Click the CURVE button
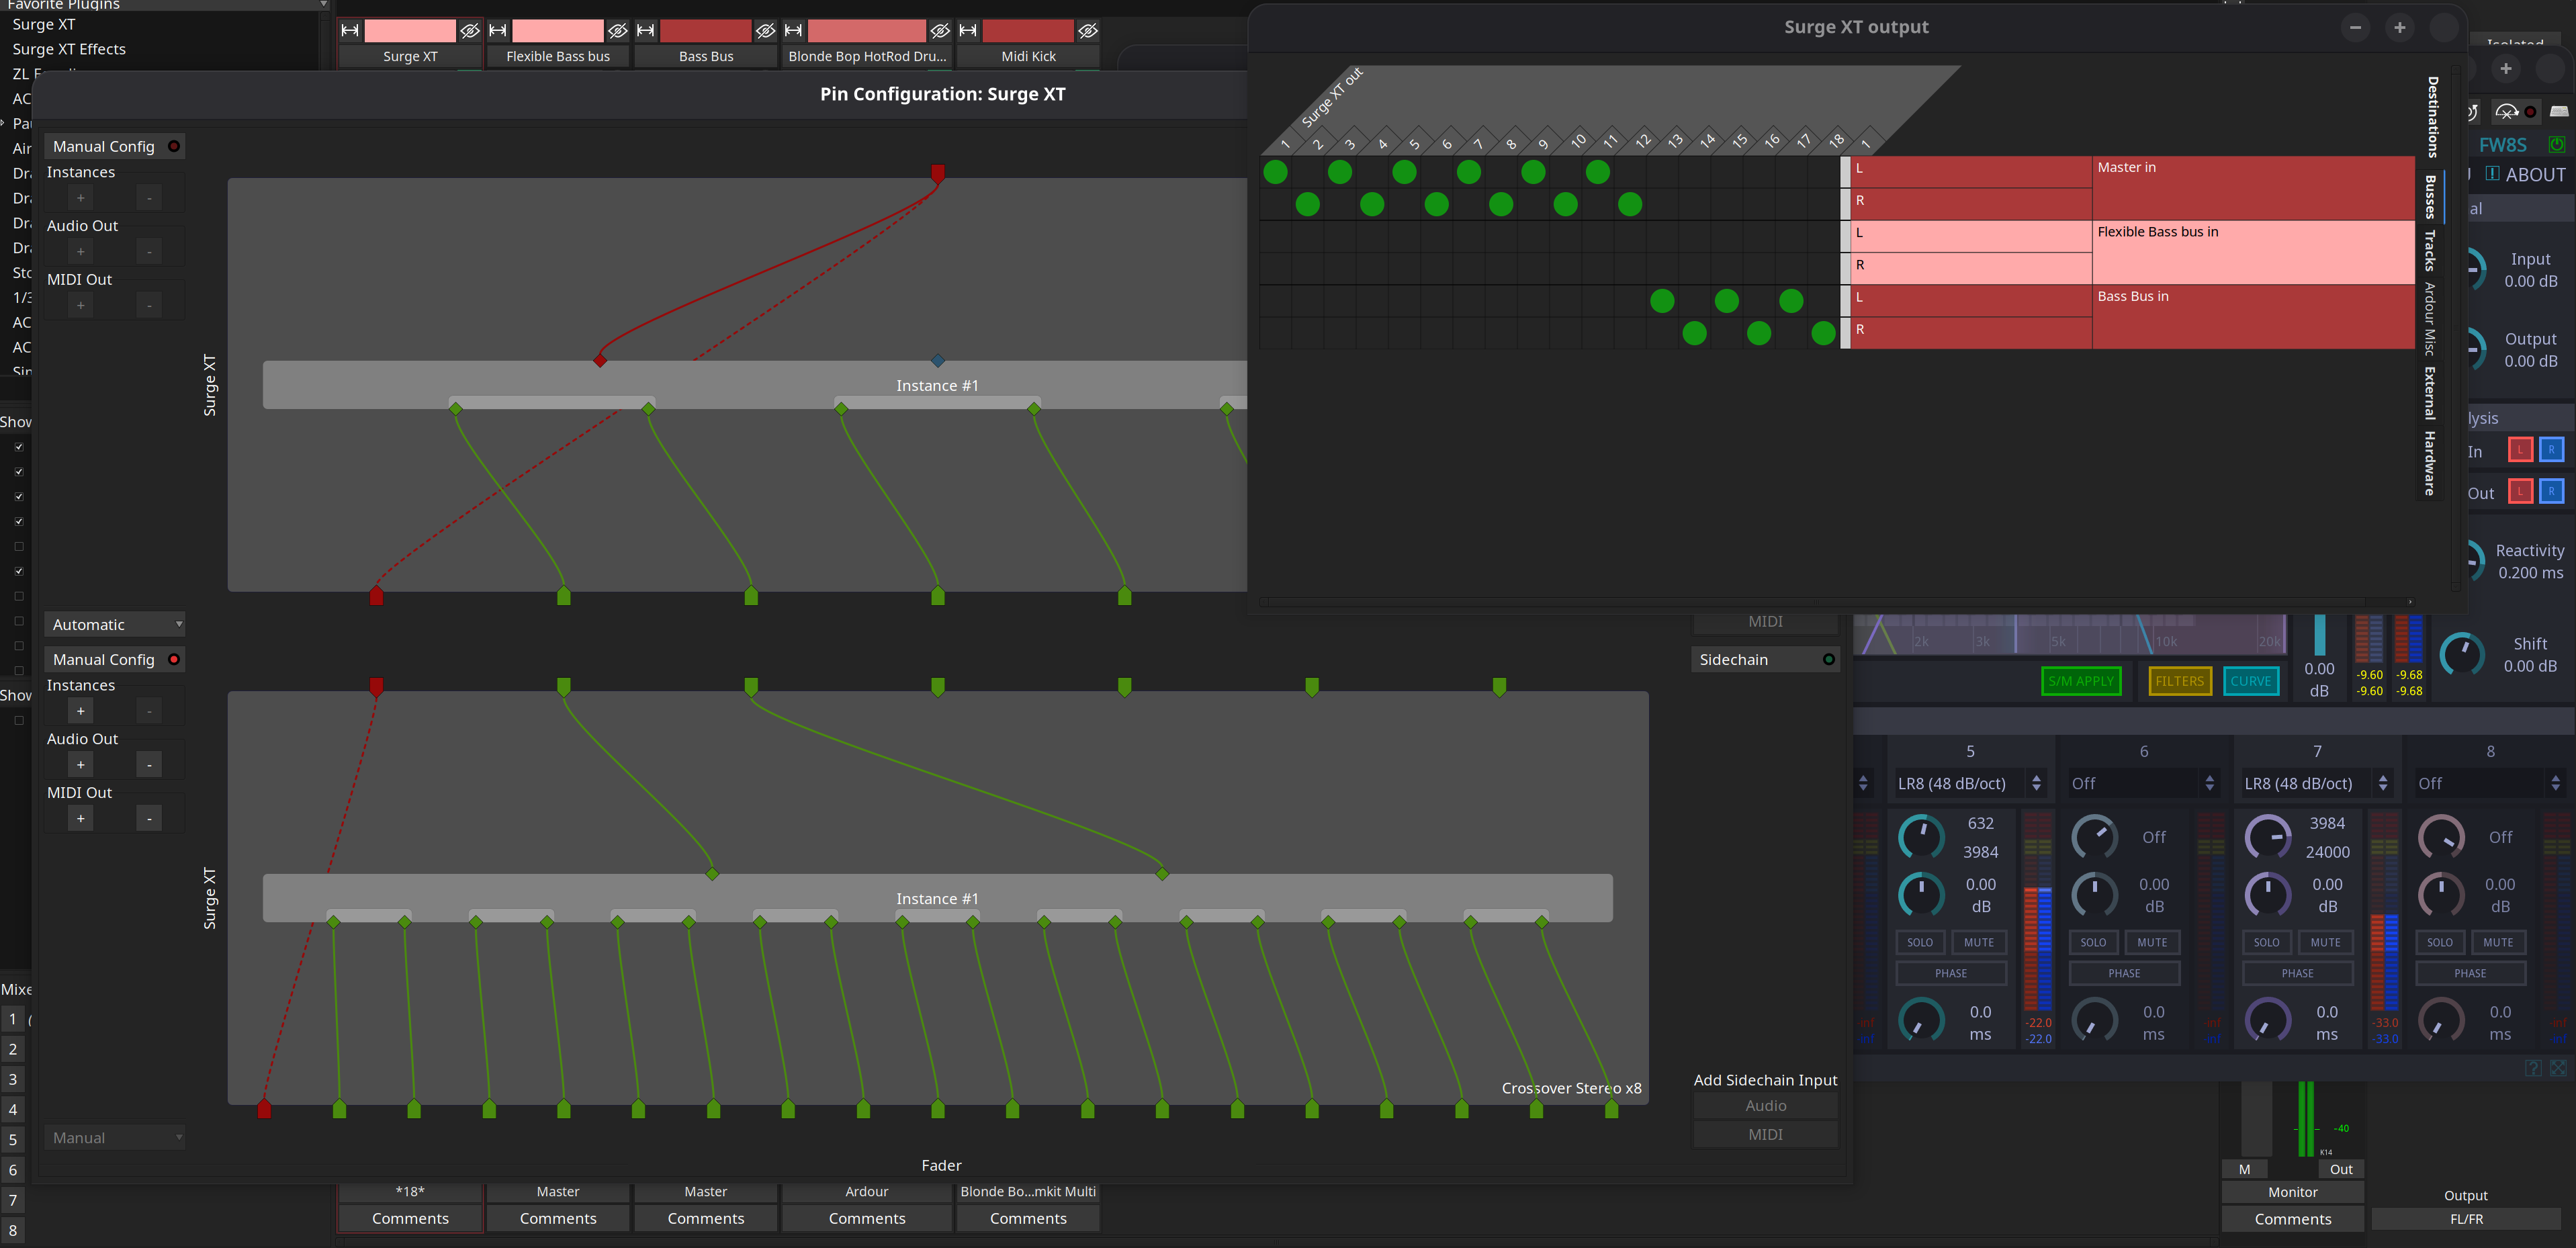2576x1248 pixels. tap(2250, 681)
